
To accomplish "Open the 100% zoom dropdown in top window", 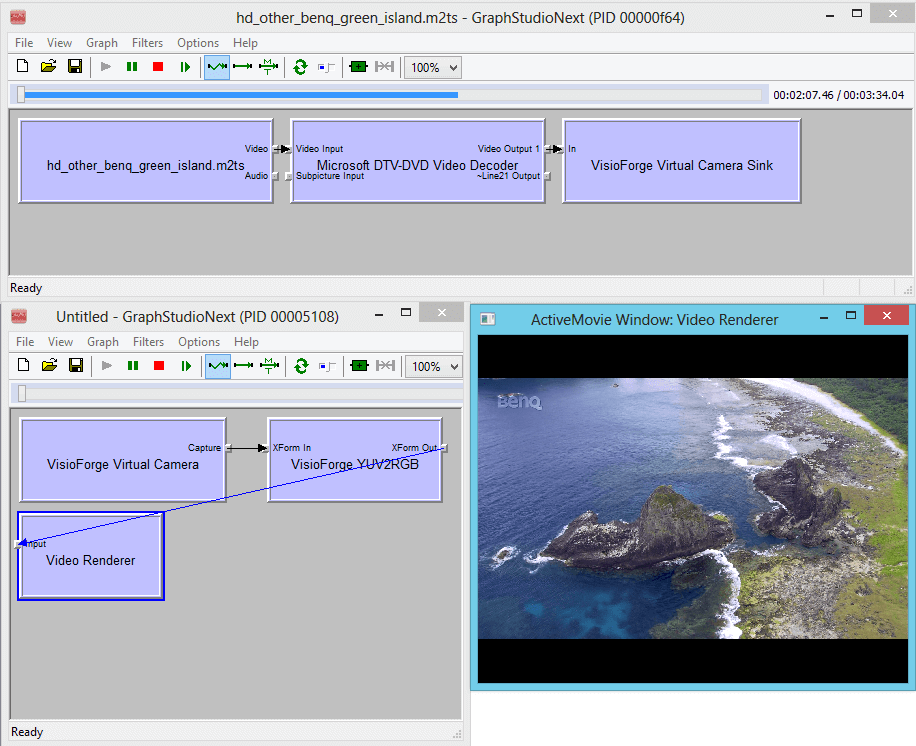I will pyautogui.click(x=433, y=68).
